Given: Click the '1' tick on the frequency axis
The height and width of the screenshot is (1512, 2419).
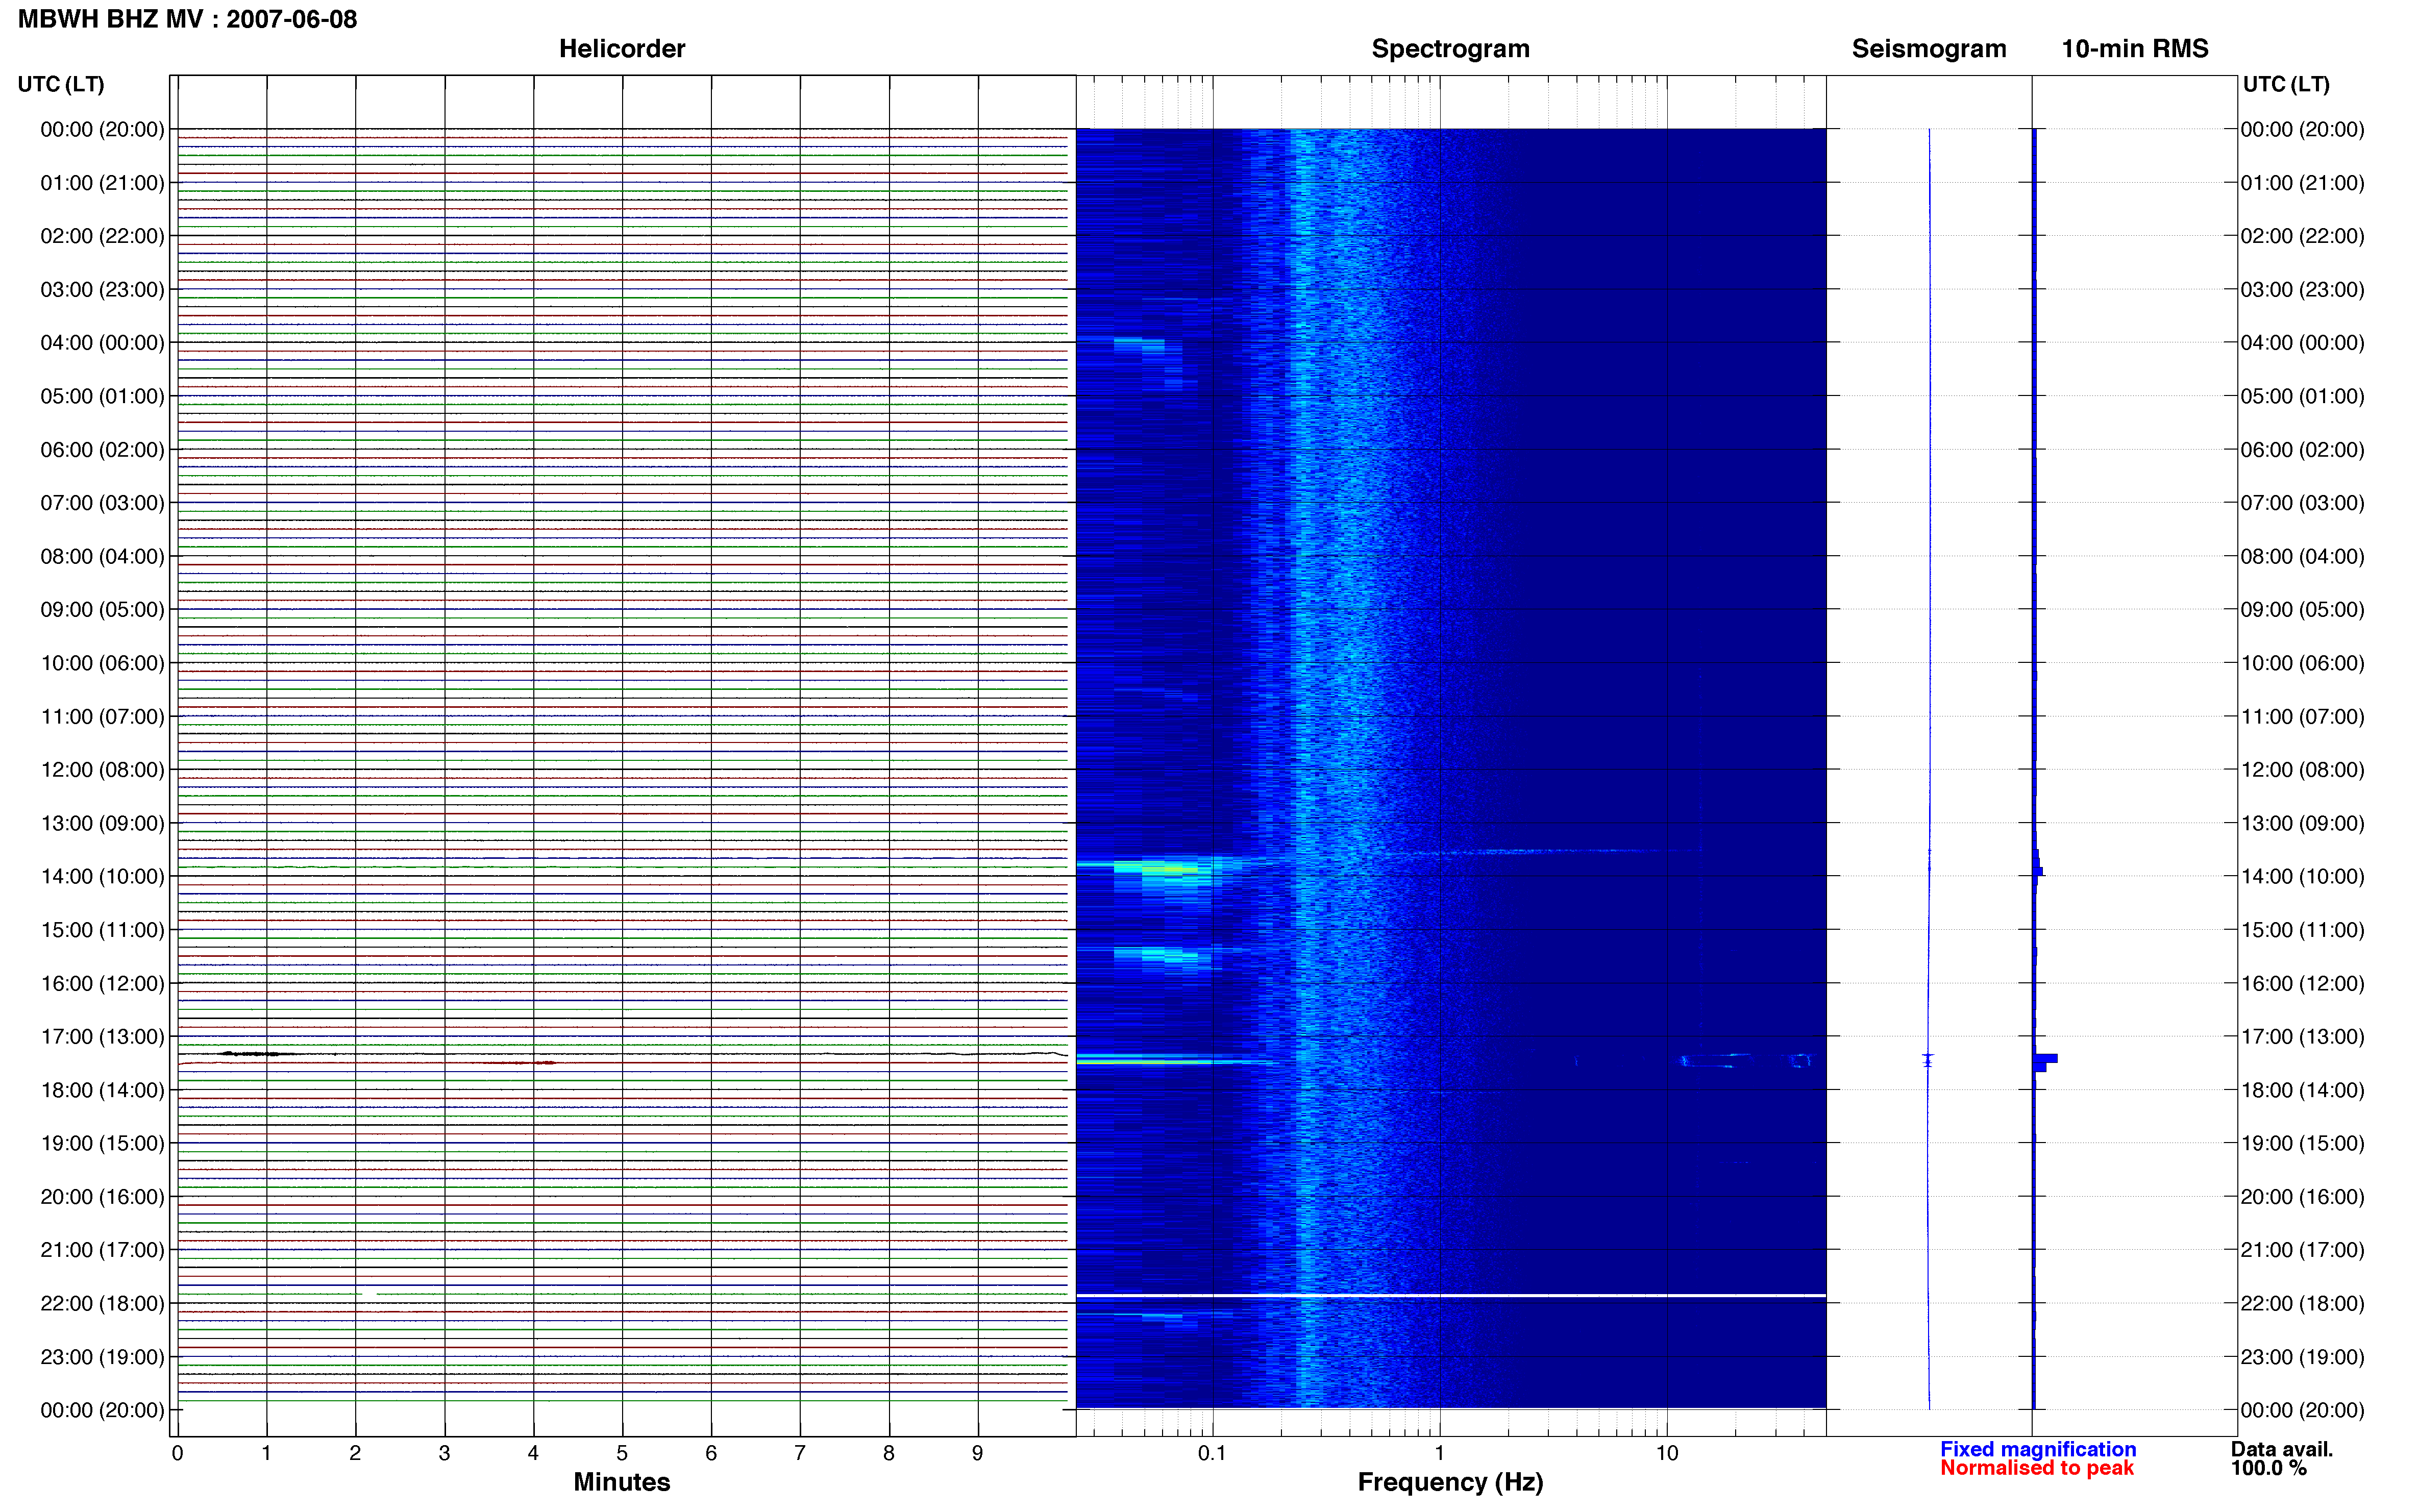Looking at the screenshot, I should pyautogui.click(x=1440, y=1453).
